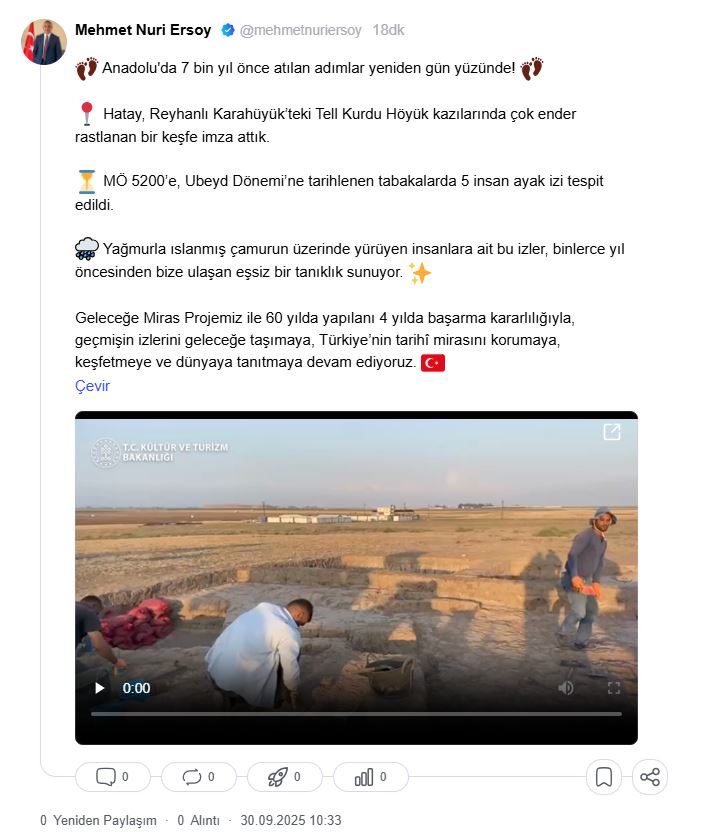Play the excavation video
721x839 pixels.
(100, 688)
